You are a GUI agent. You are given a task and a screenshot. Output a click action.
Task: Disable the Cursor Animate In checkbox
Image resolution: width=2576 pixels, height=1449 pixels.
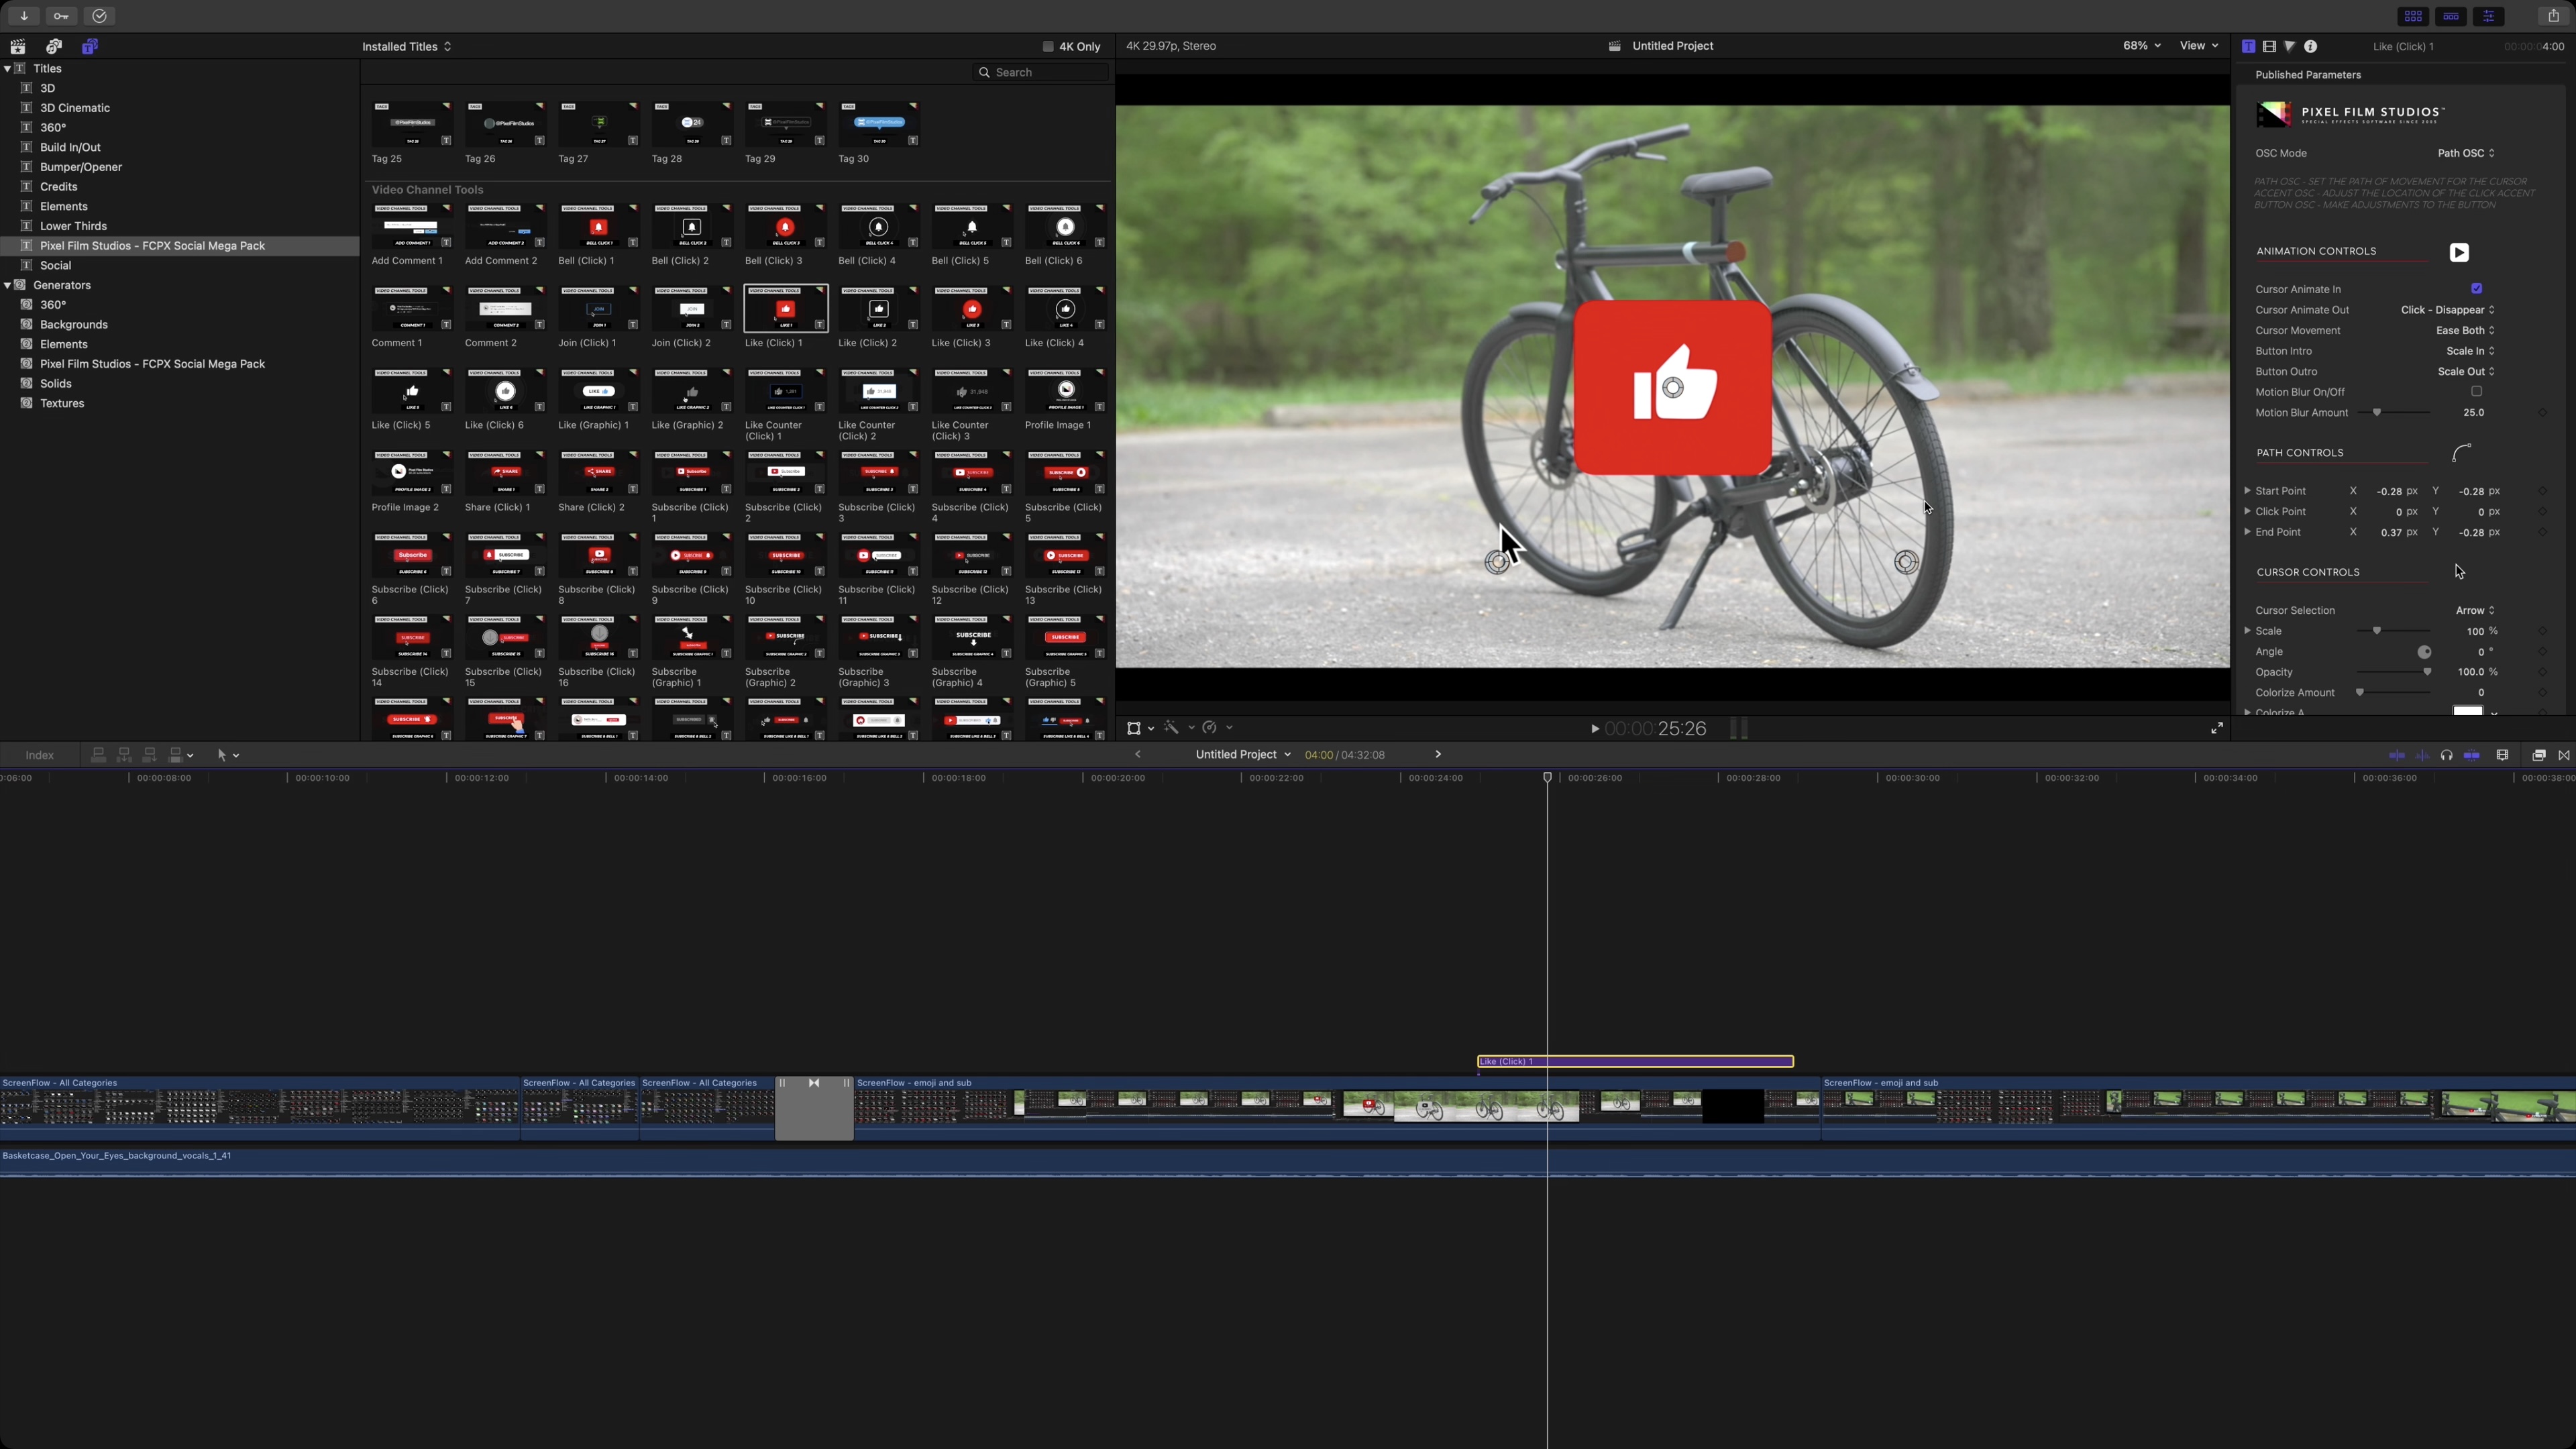click(x=2477, y=289)
